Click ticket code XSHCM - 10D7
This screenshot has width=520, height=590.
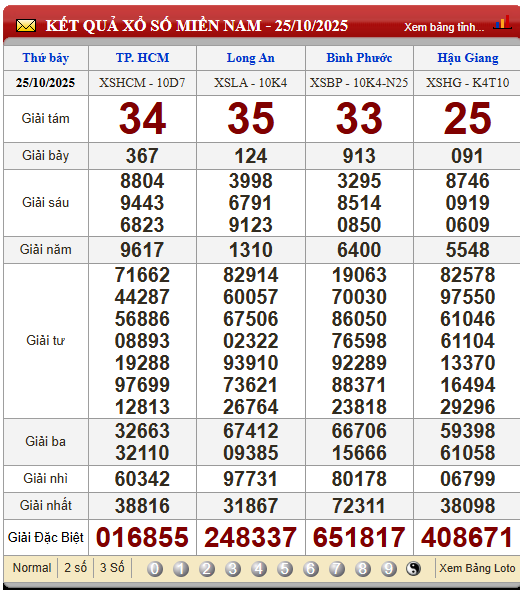(x=142, y=82)
